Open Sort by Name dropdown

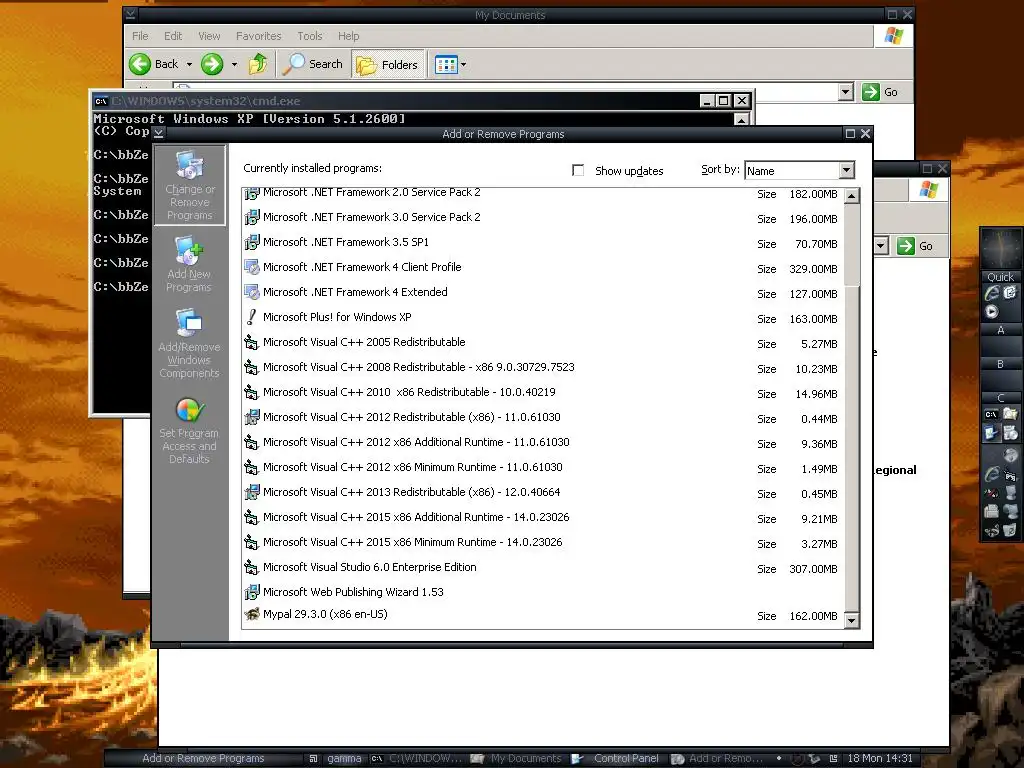[x=846, y=170]
